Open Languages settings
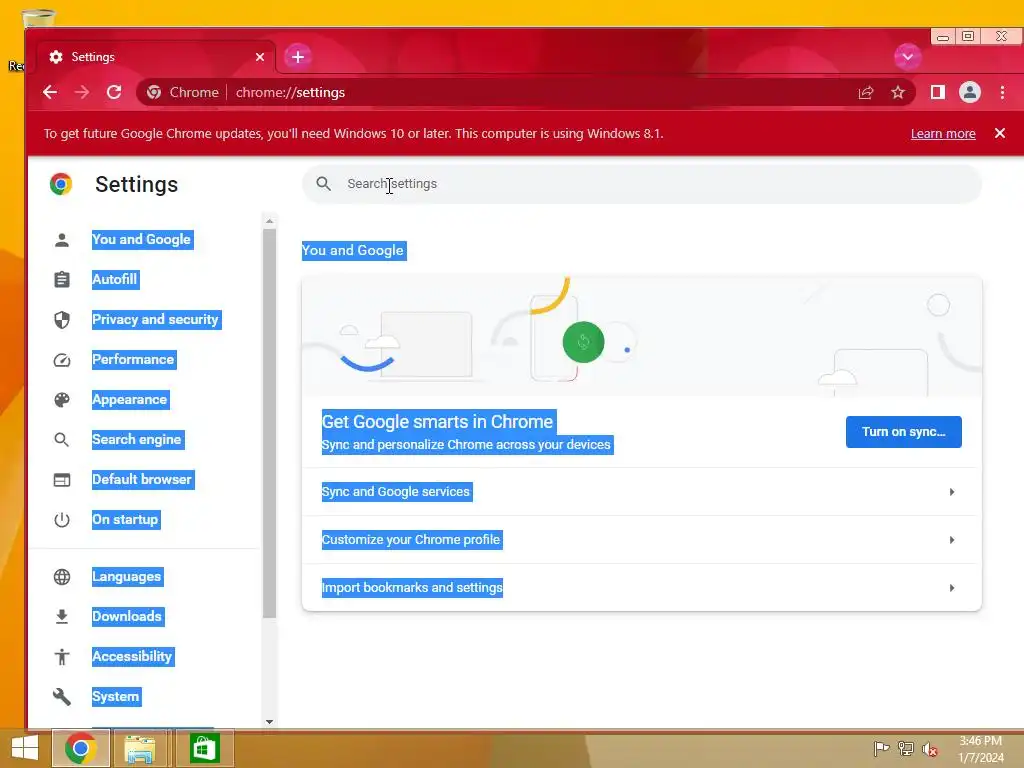 tap(127, 577)
